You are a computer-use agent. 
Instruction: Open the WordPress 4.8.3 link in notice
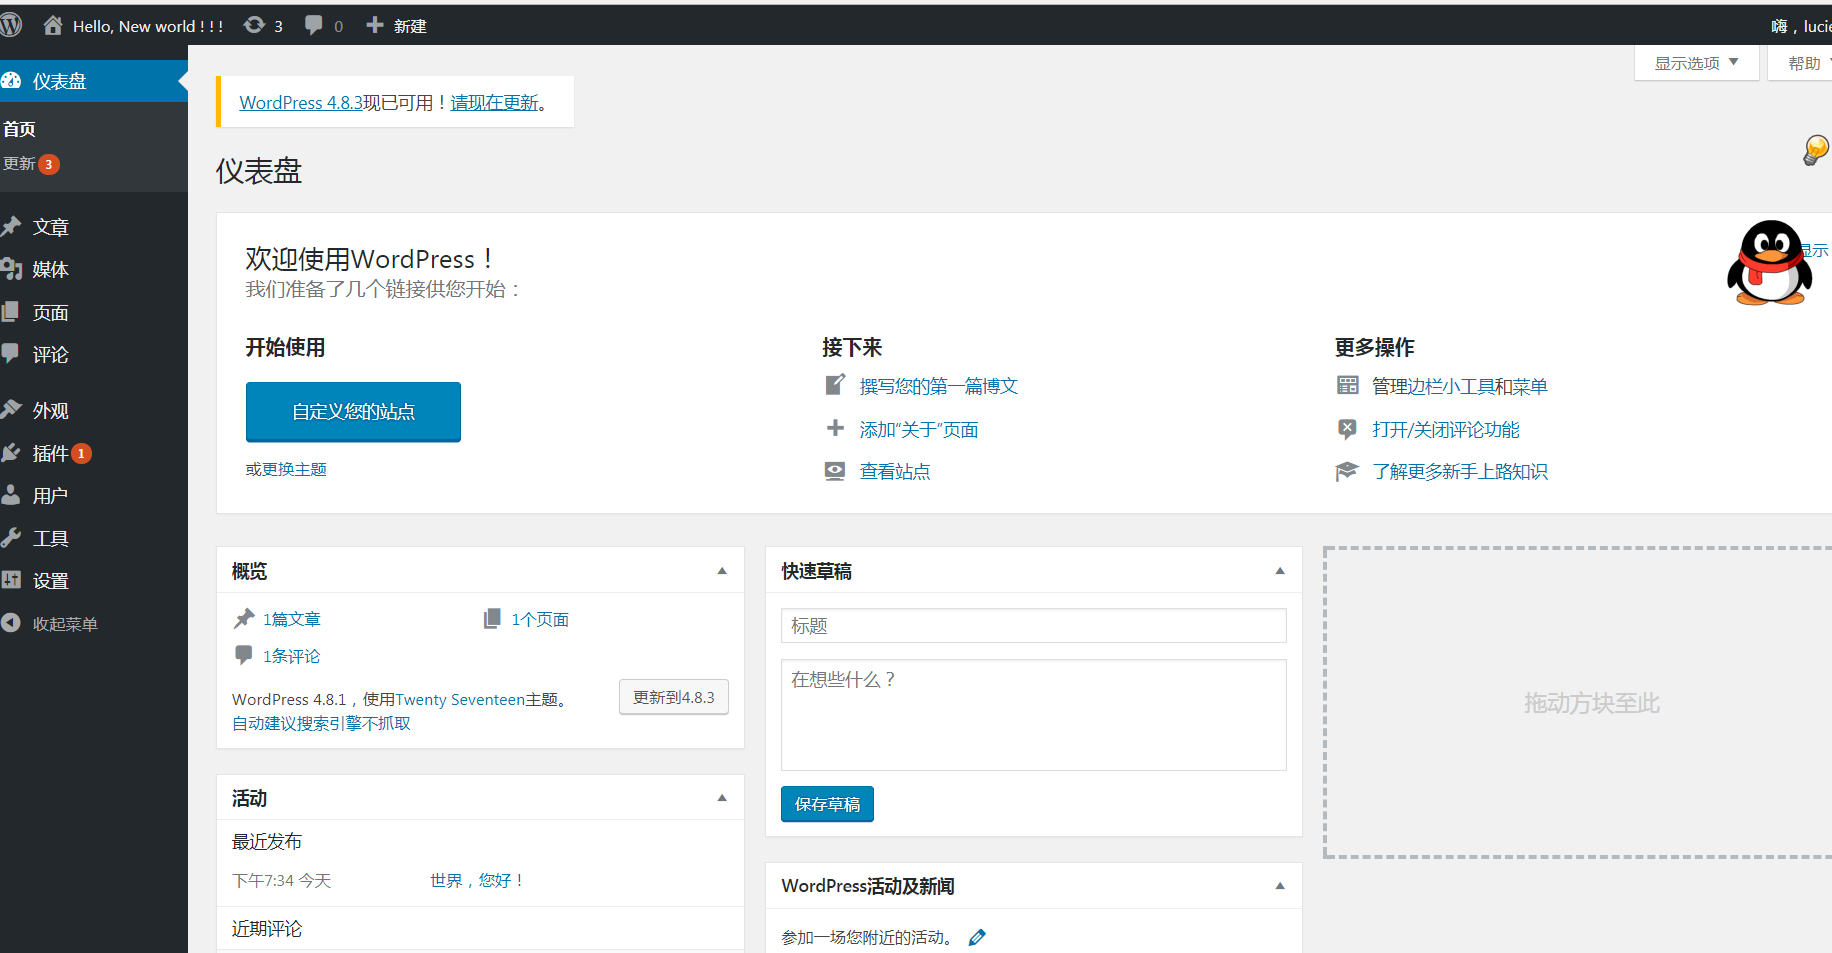tap(301, 102)
